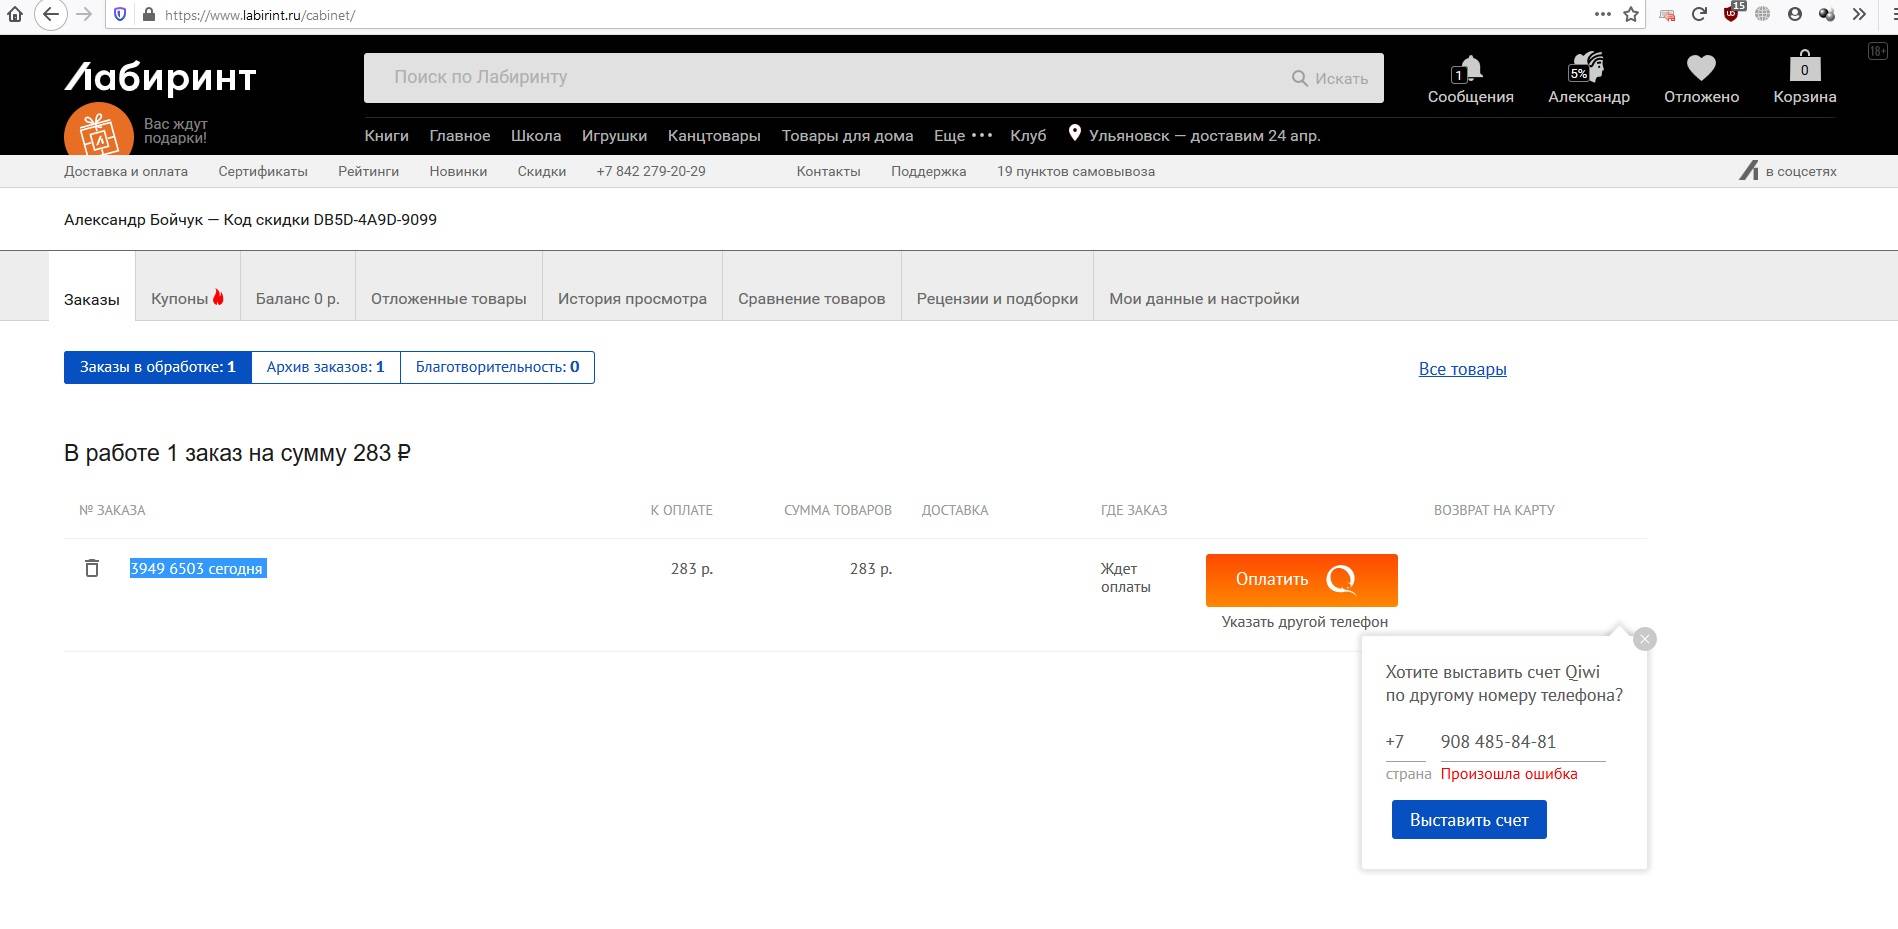Click the red chat windows extension icon
Viewport: 1898px width, 929px height.
tap(1667, 15)
